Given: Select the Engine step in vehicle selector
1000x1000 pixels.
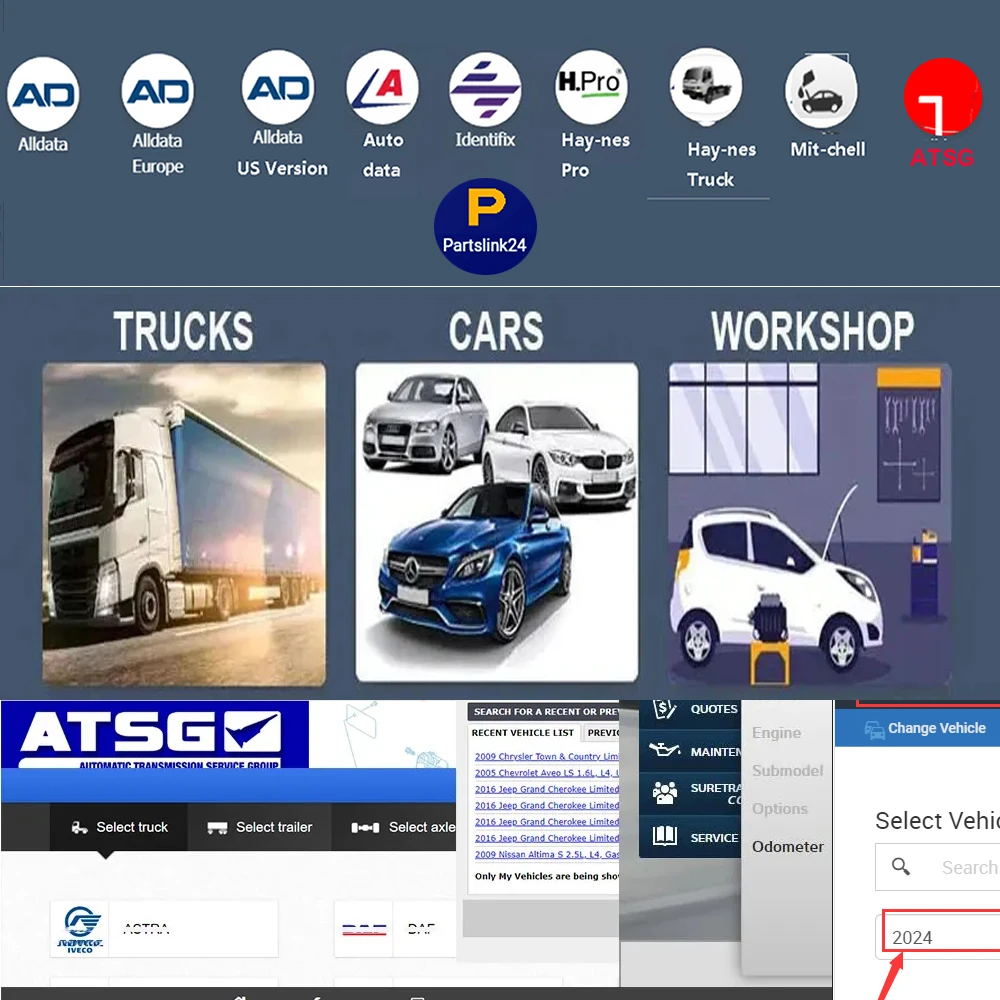Looking at the screenshot, I should [x=776, y=733].
